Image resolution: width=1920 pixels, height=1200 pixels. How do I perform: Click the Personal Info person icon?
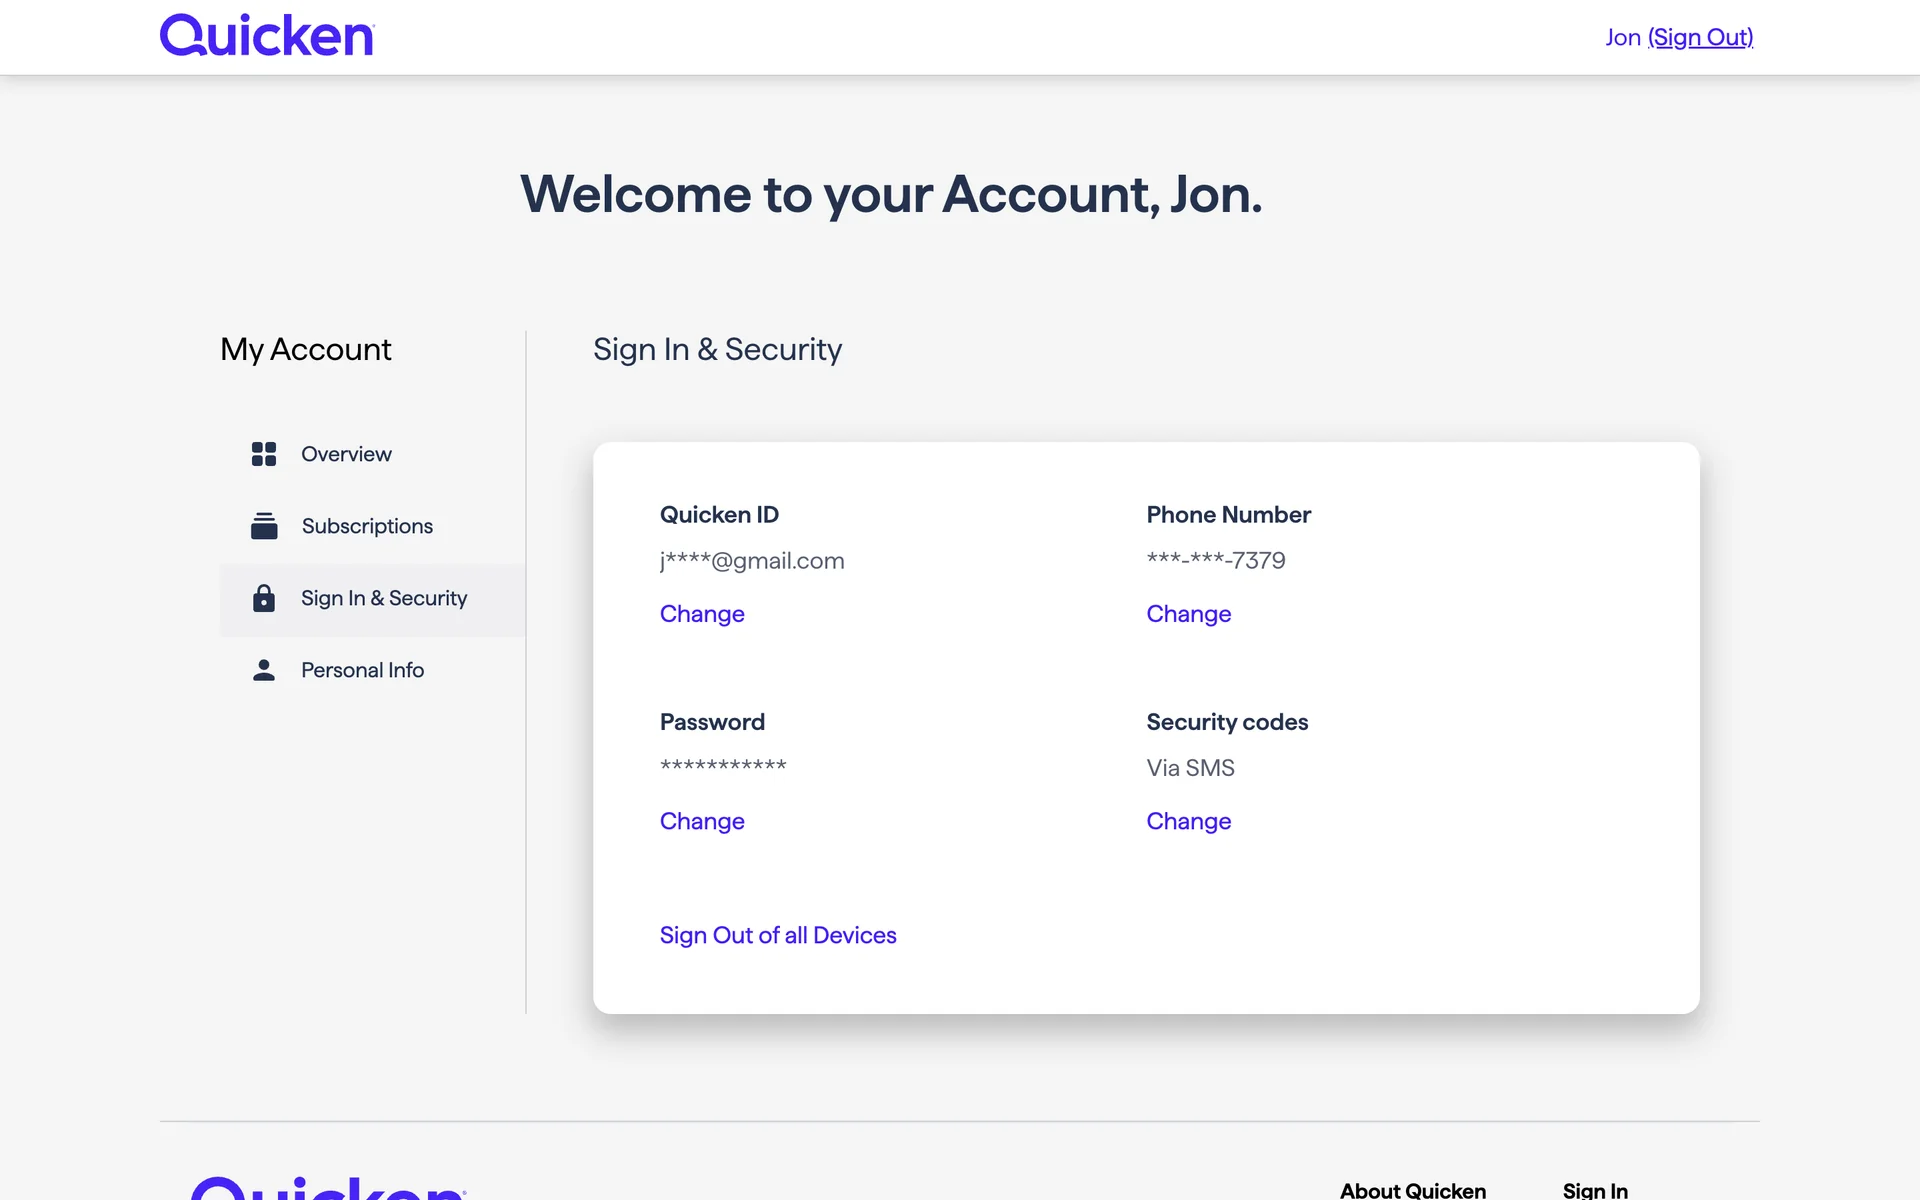click(x=263, y=670)
